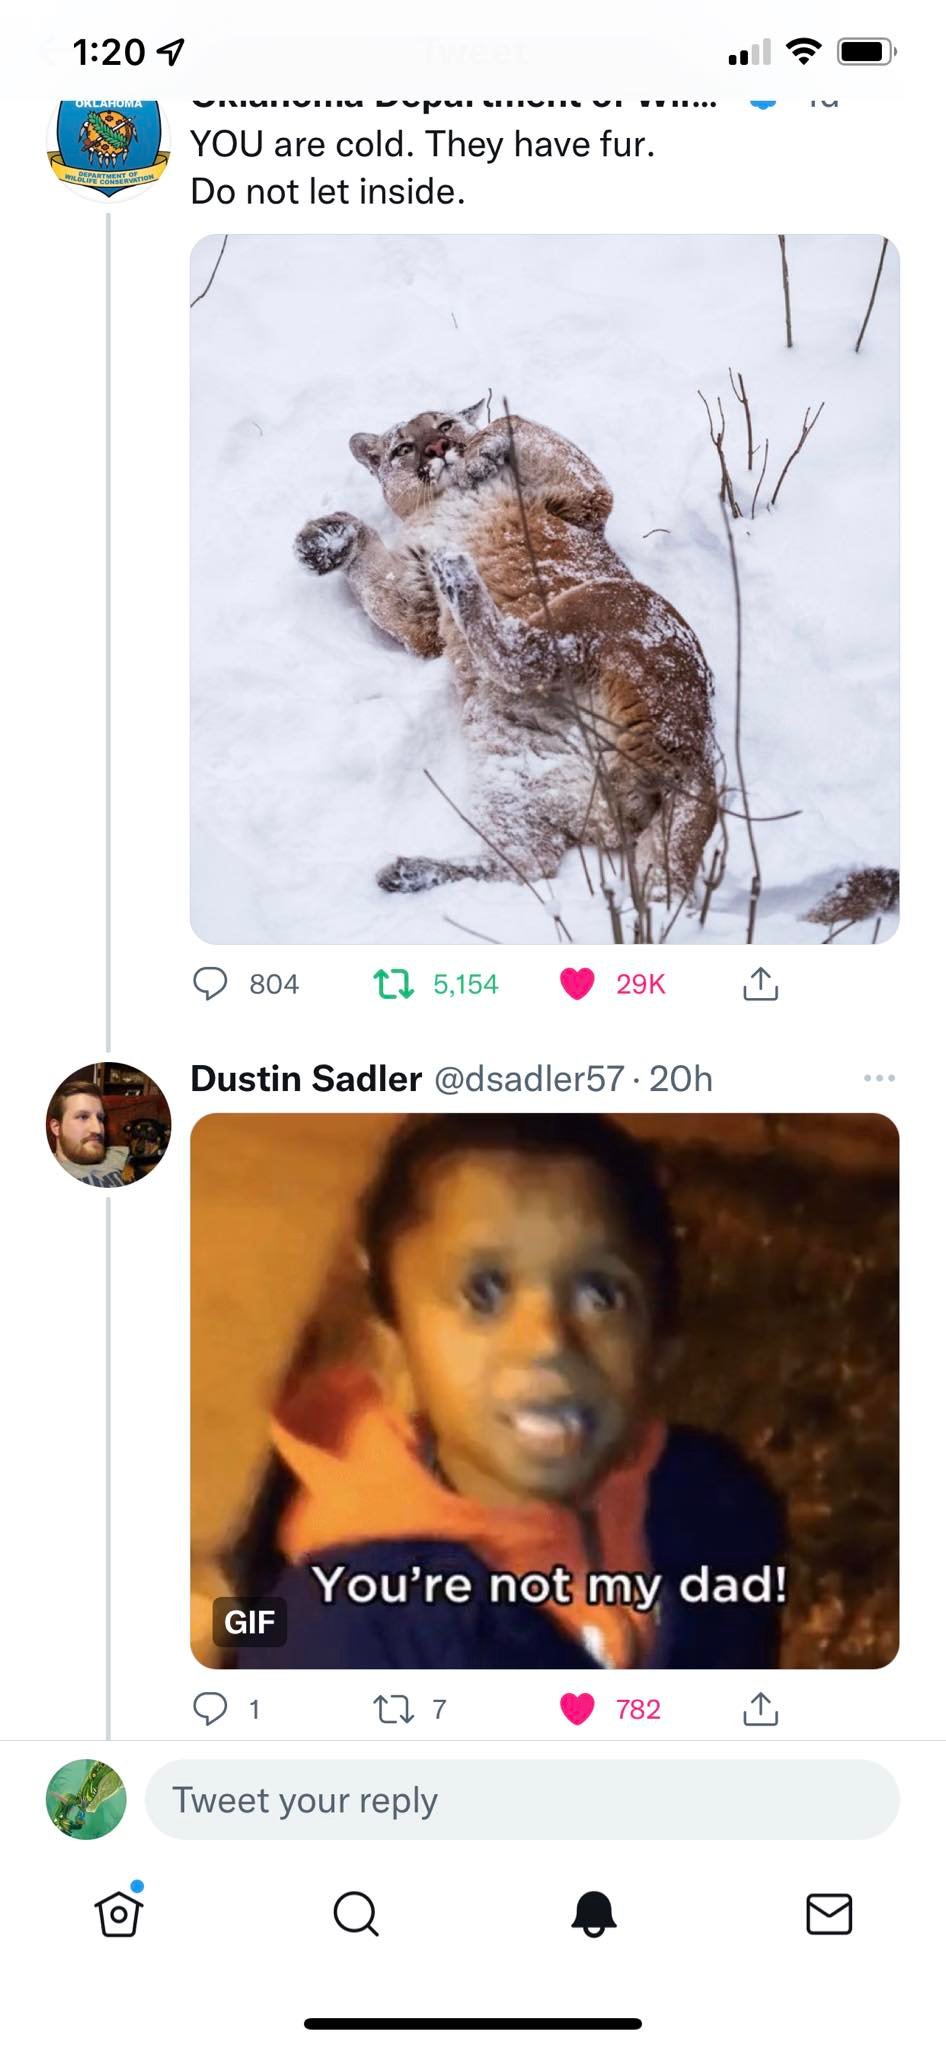The image size is (946, 2048).
Task: Retweet the cougar in snow tweet
Action: tap(393, 984)
